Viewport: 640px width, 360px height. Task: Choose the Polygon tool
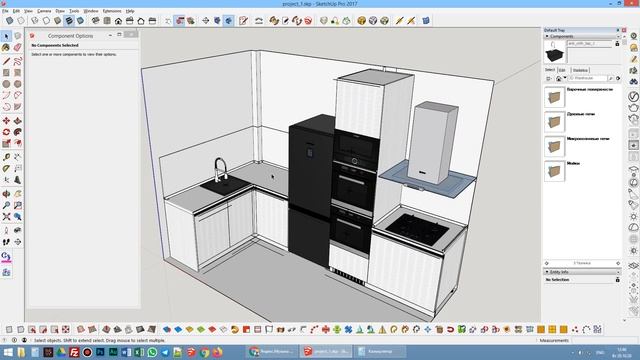coord(18,84)
